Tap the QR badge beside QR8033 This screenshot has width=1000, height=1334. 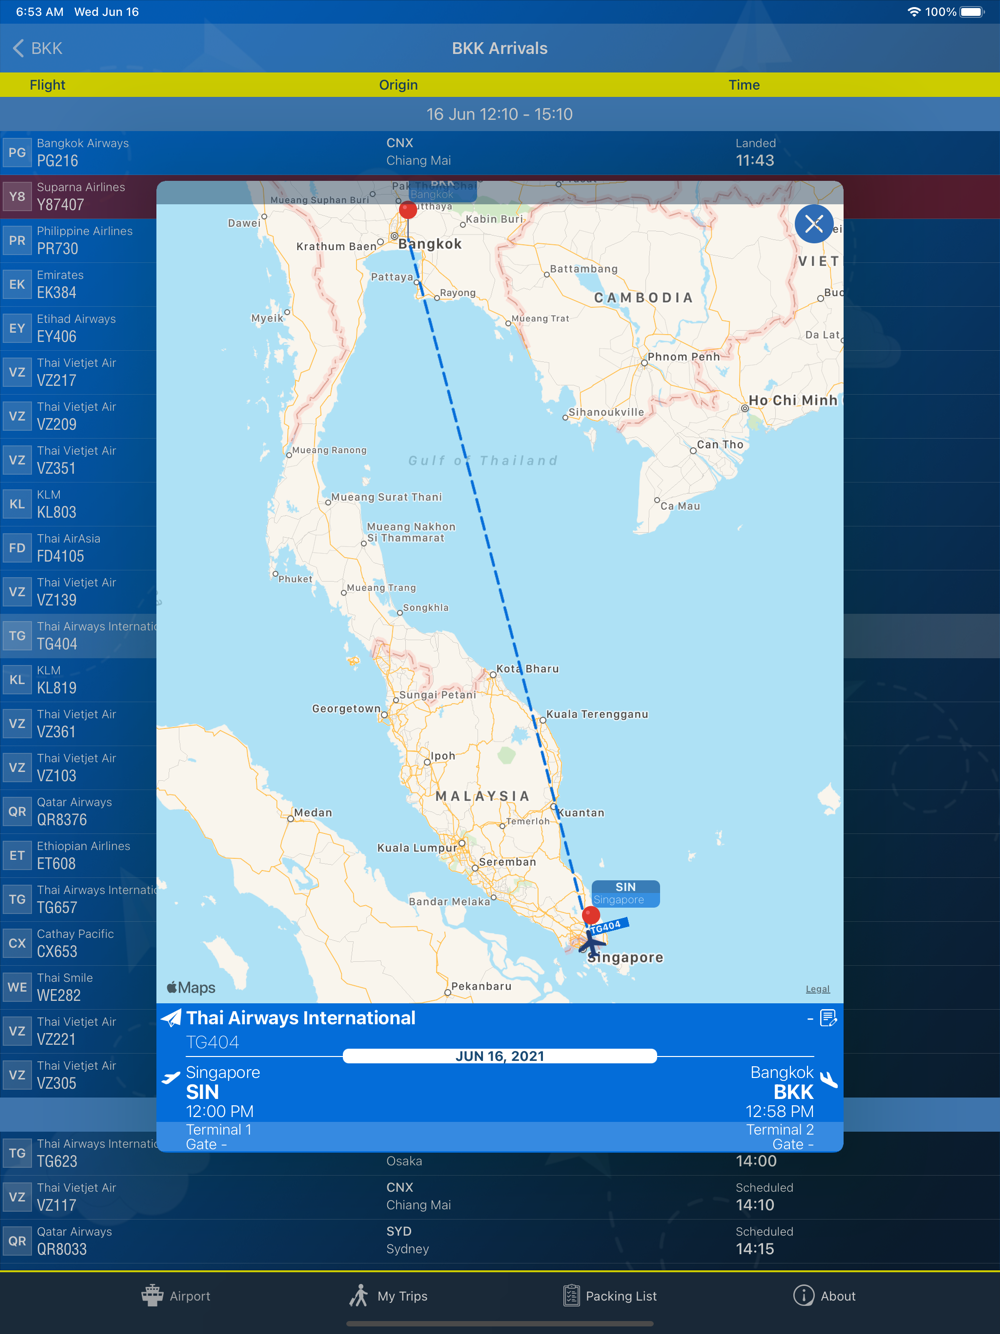(x=17, y=1241)
